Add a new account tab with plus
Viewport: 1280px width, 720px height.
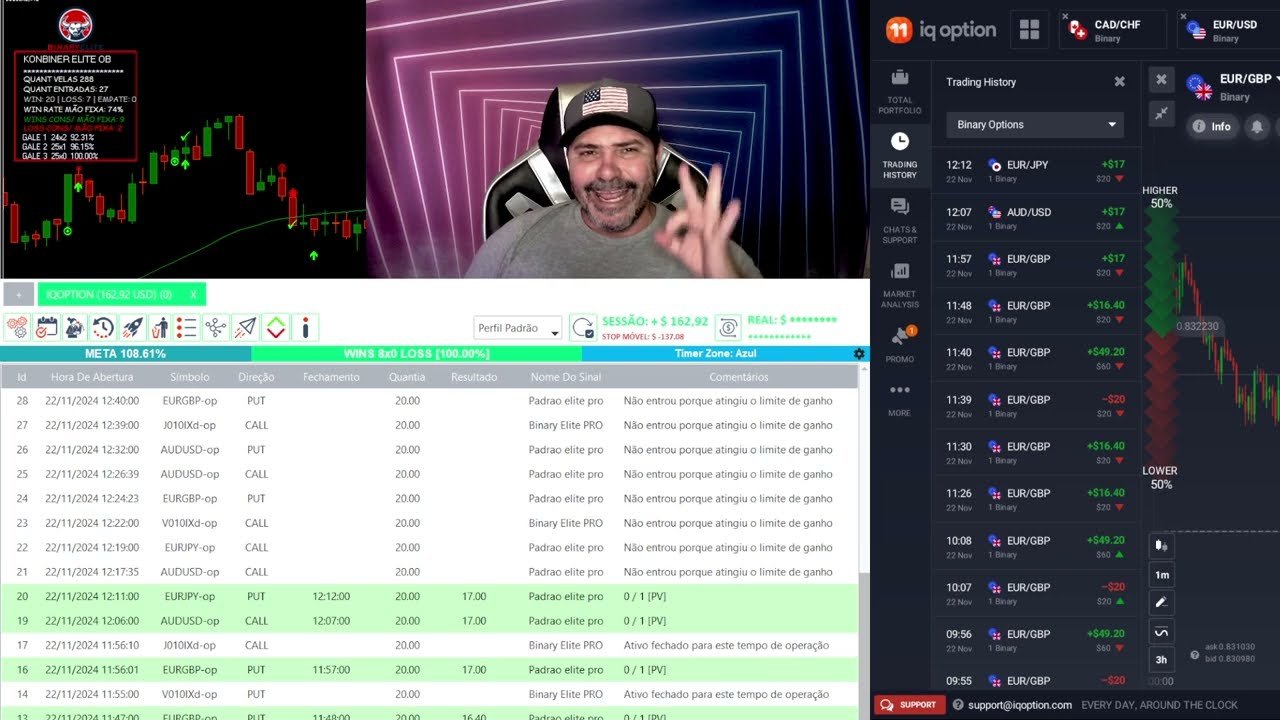click(x=18, y=295)
